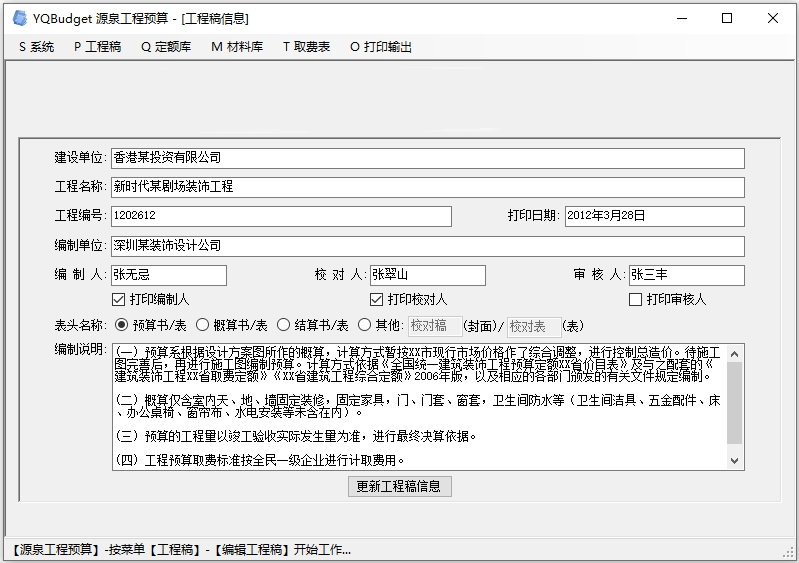
Task: Click the 工程编号 field showing 1202612
Action: click(x=281, y=216)
